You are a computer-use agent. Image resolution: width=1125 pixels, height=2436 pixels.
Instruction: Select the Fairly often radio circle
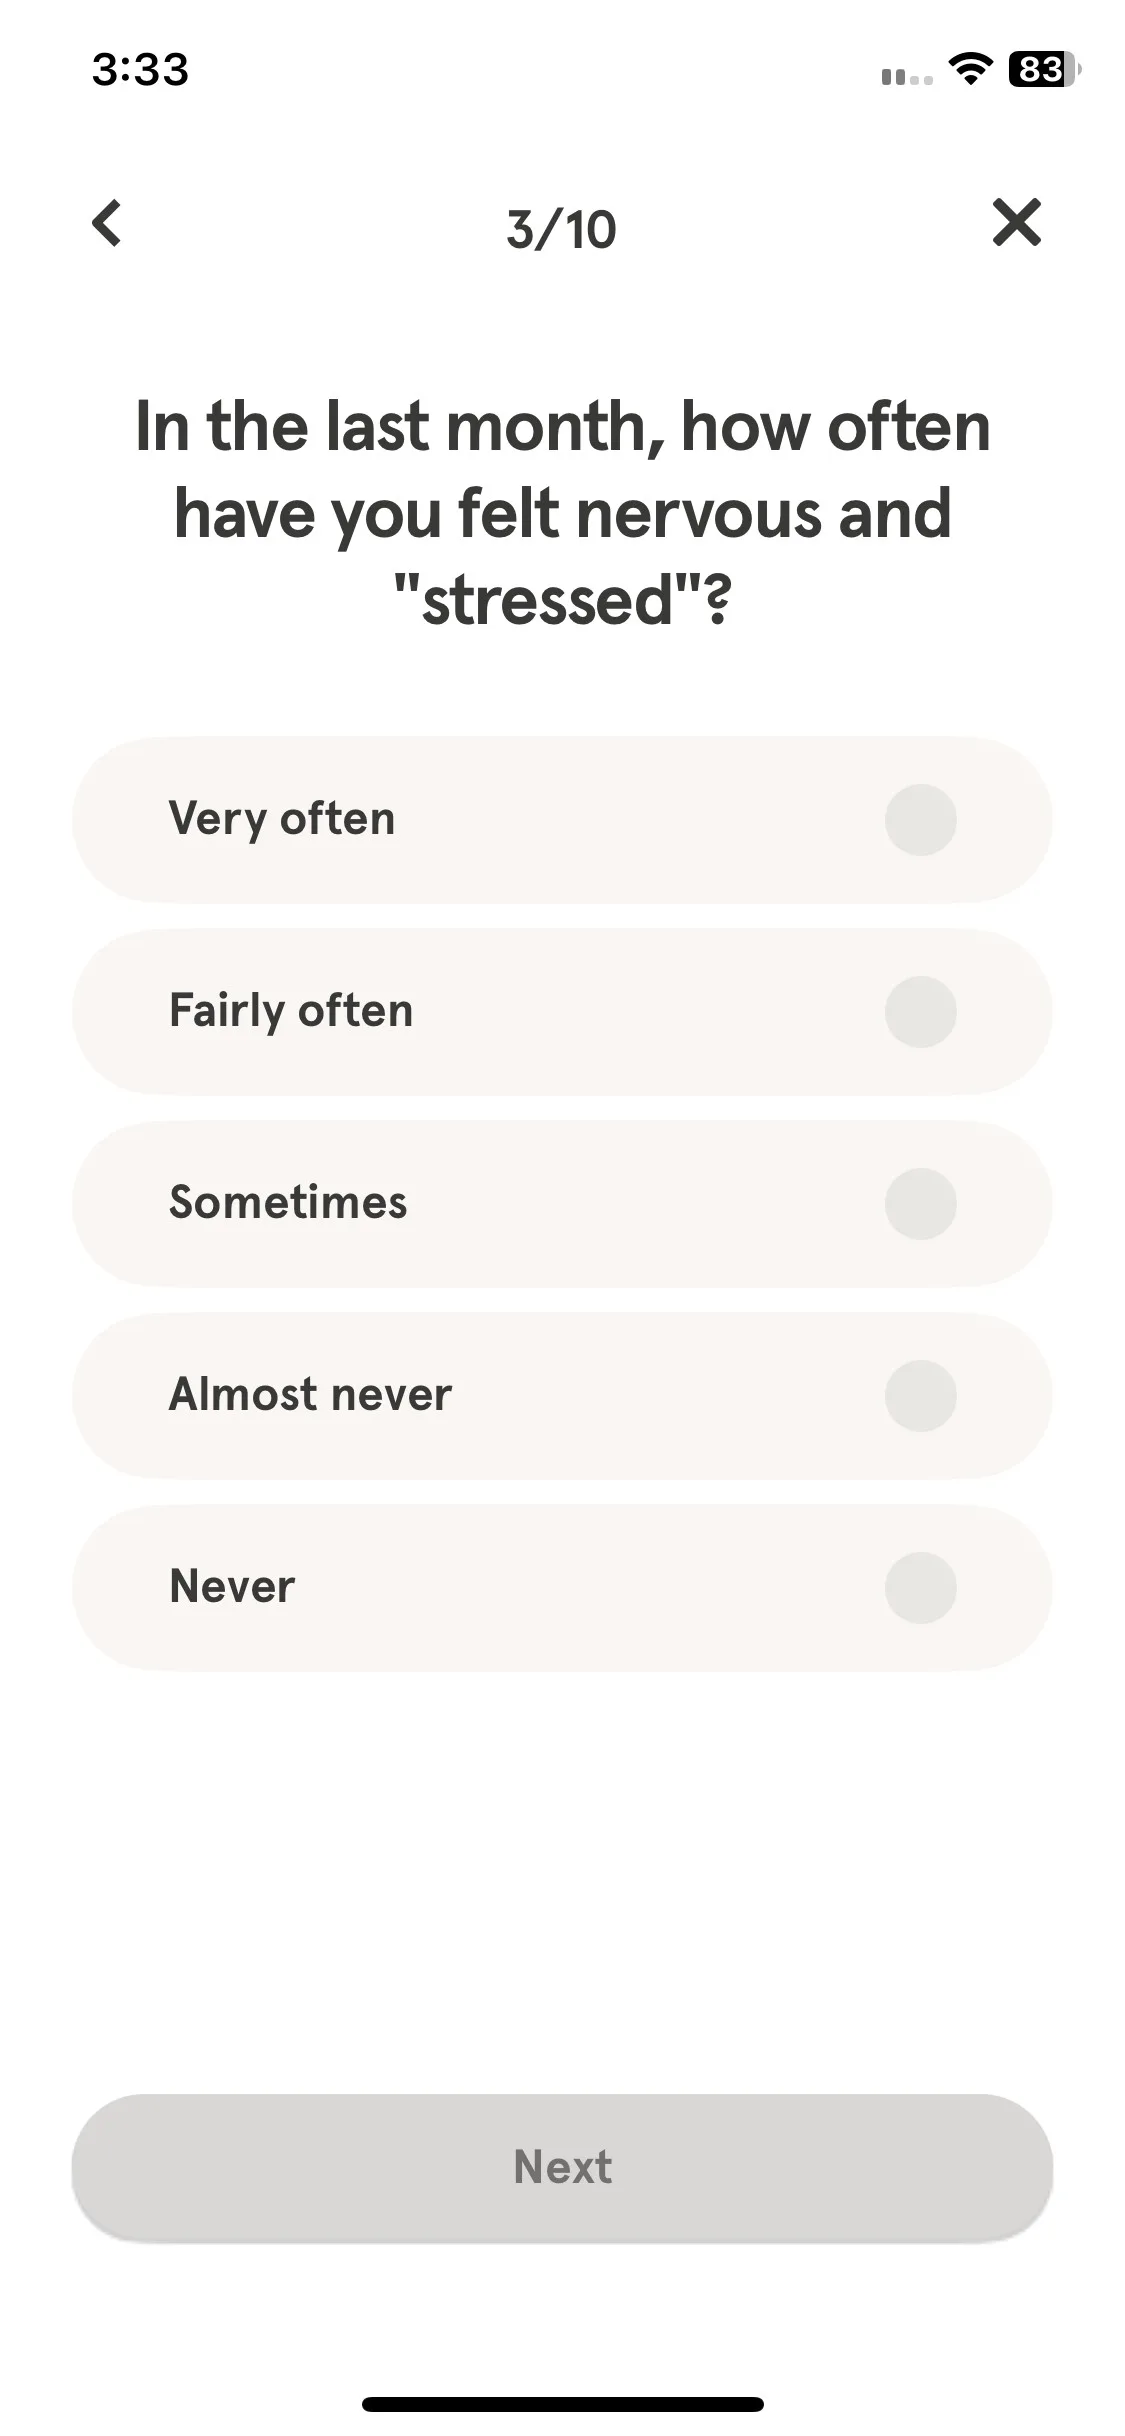tap(920, 1012)
